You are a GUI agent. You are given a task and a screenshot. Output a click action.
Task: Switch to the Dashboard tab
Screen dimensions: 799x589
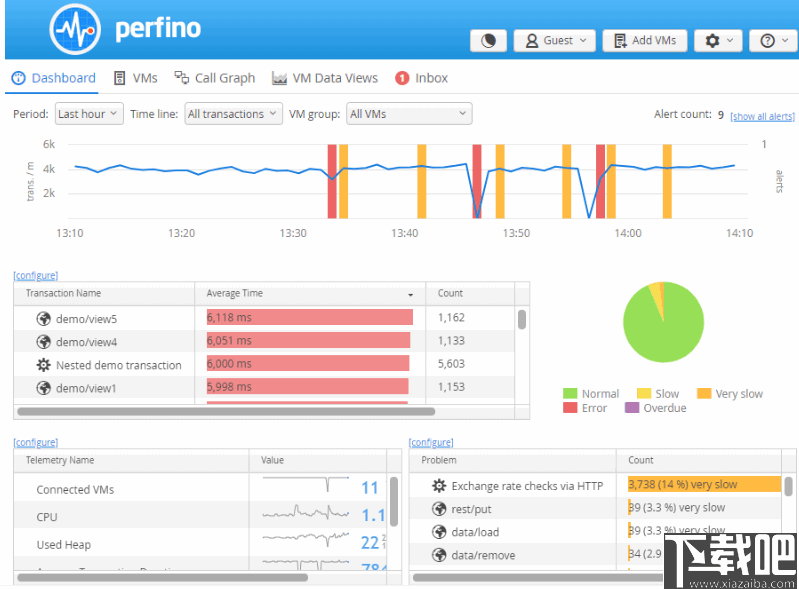[54, 78]
